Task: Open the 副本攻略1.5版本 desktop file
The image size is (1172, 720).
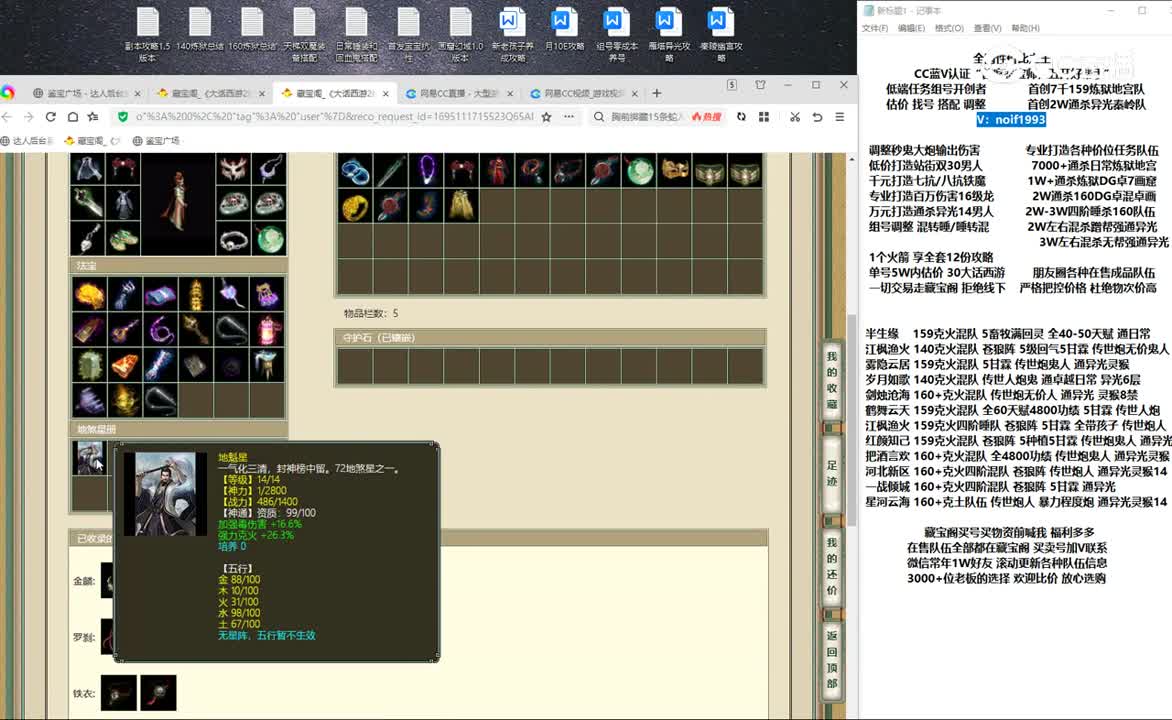Action: coord(147,34)
